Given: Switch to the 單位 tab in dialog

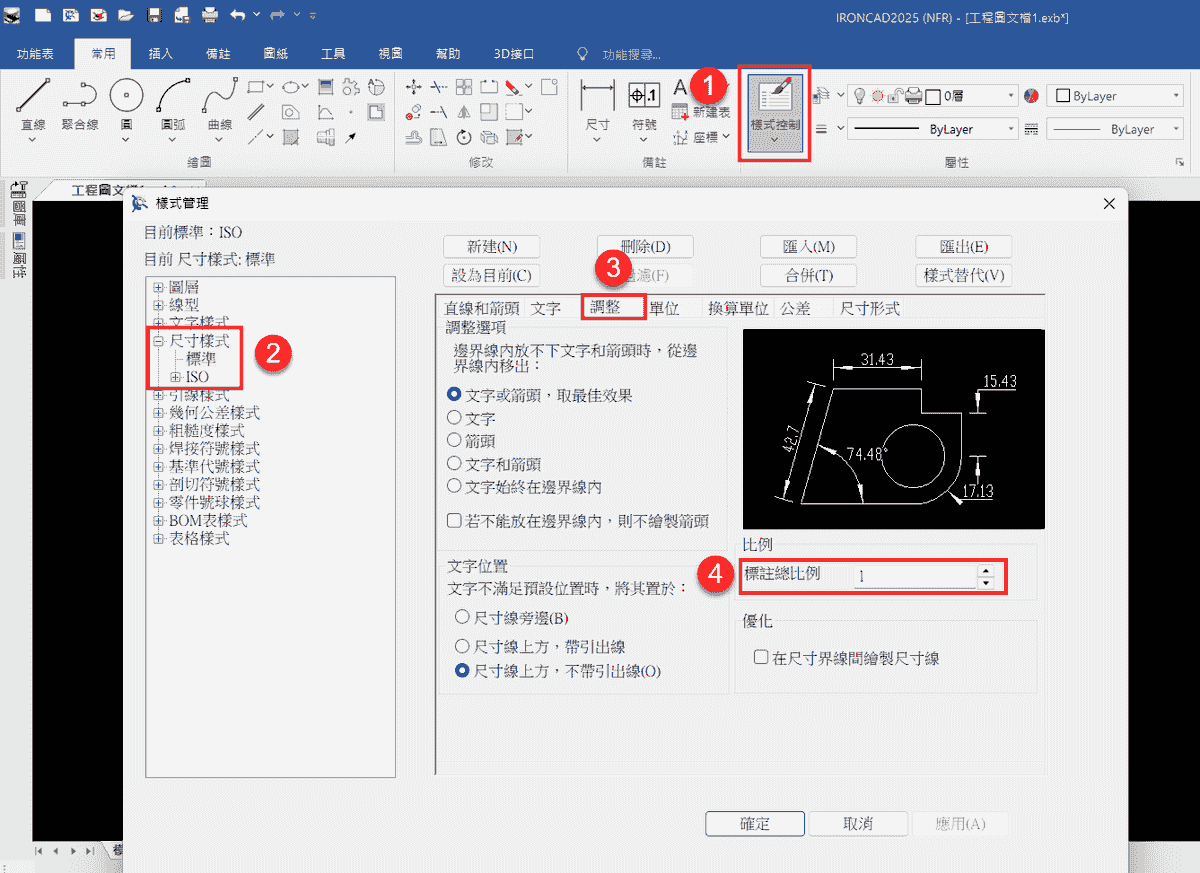Looking at the screenshot, I should click(x=664, y=308).
